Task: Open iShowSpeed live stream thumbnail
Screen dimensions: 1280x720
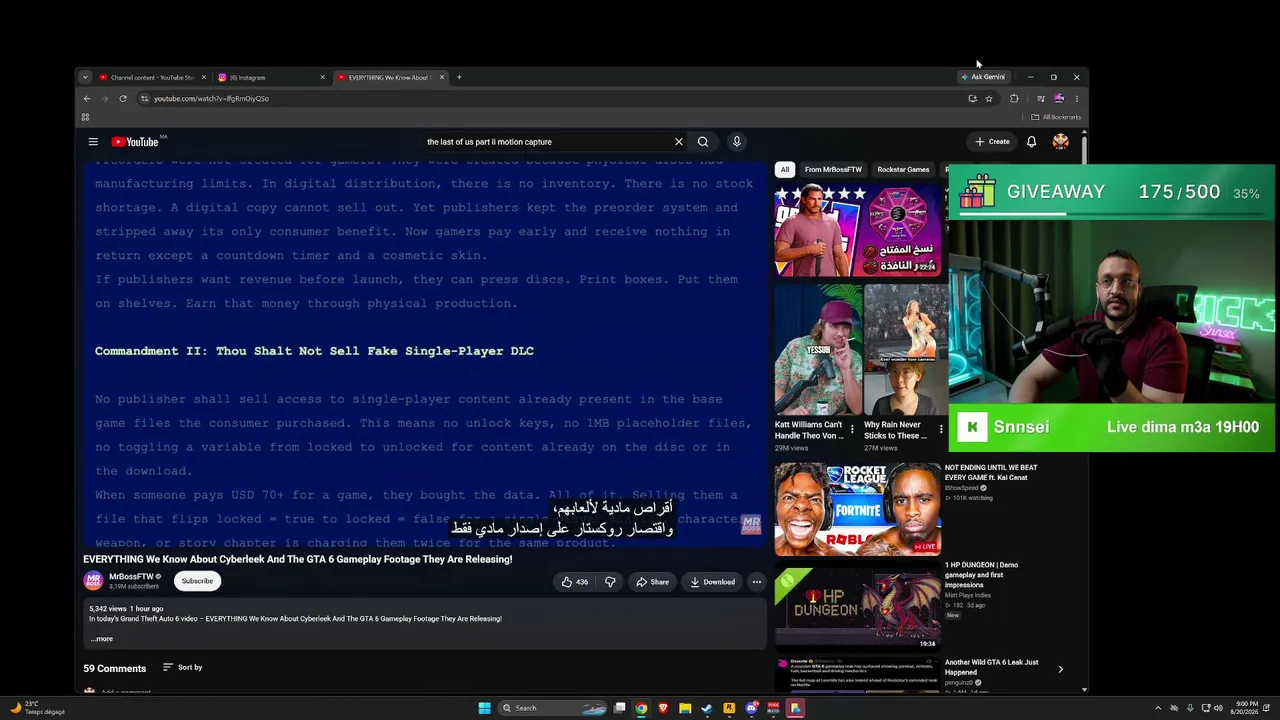Action: [857, 509]
